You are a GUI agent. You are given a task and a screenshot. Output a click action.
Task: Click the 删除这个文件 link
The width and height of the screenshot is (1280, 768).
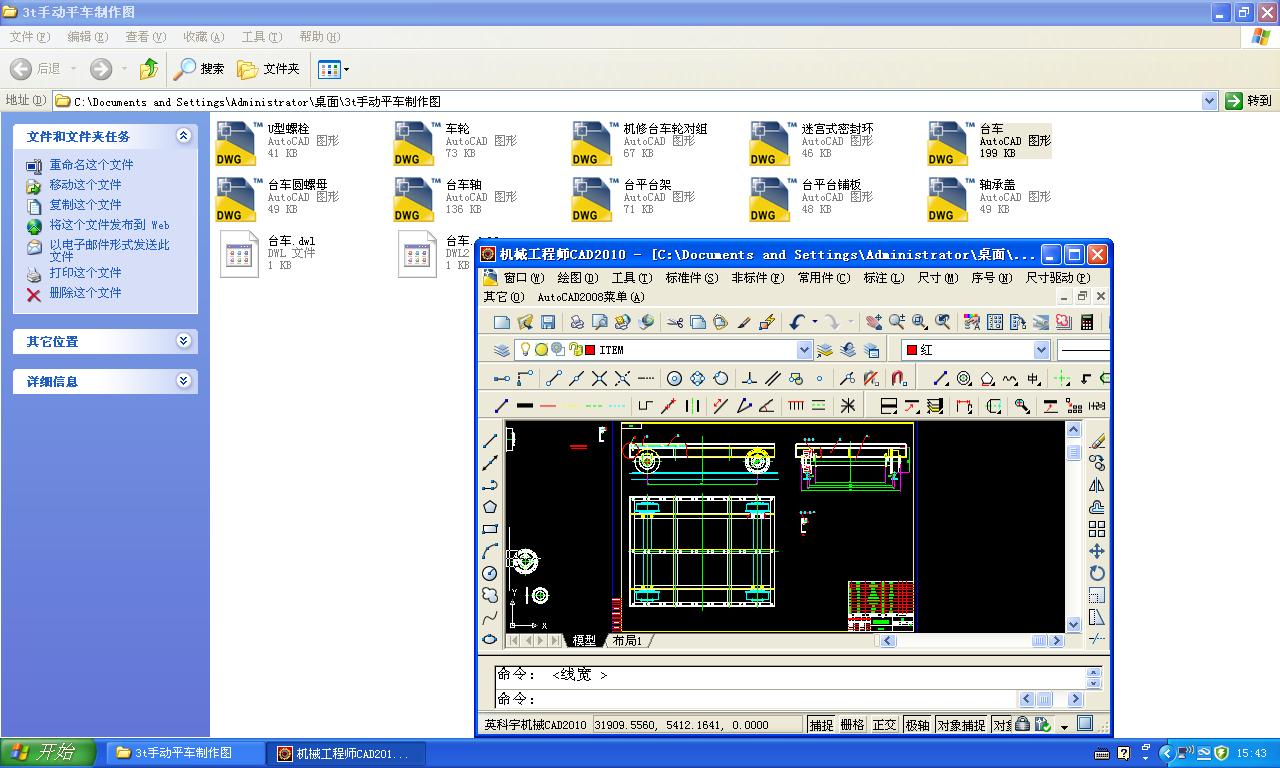coord(85,293)
